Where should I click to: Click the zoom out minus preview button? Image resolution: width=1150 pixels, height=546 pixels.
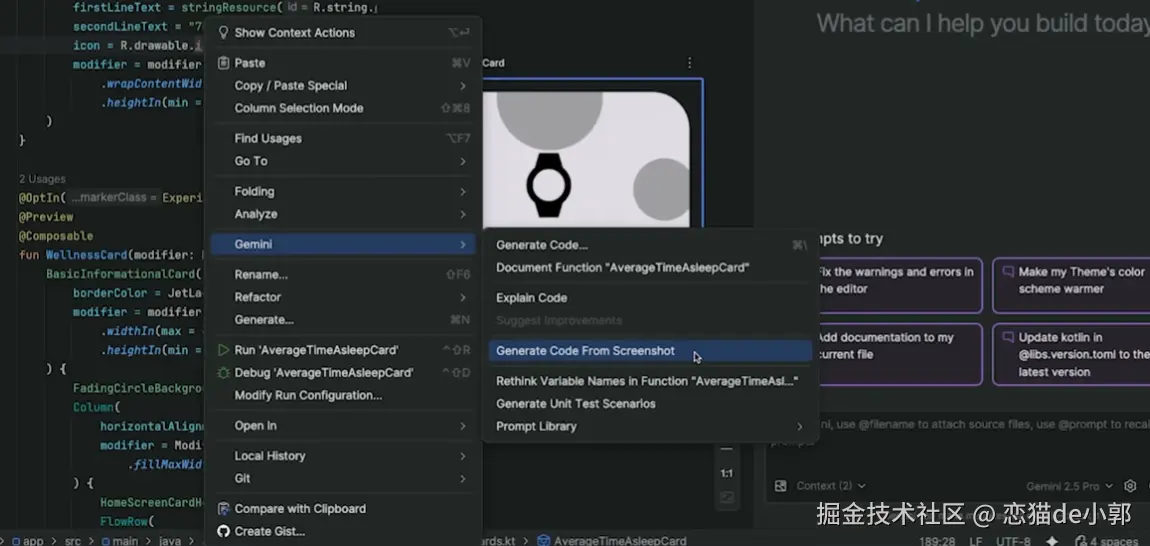[726, 449]
